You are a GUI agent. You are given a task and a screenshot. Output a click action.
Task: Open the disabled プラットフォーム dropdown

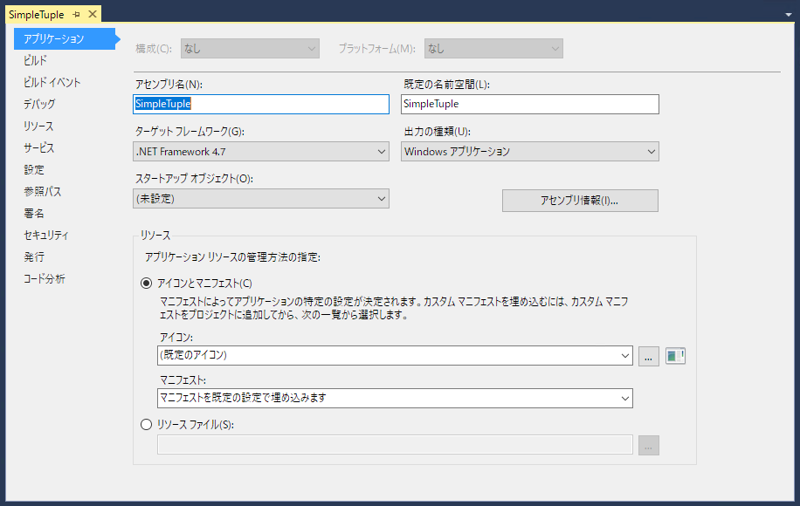point(493,48)
